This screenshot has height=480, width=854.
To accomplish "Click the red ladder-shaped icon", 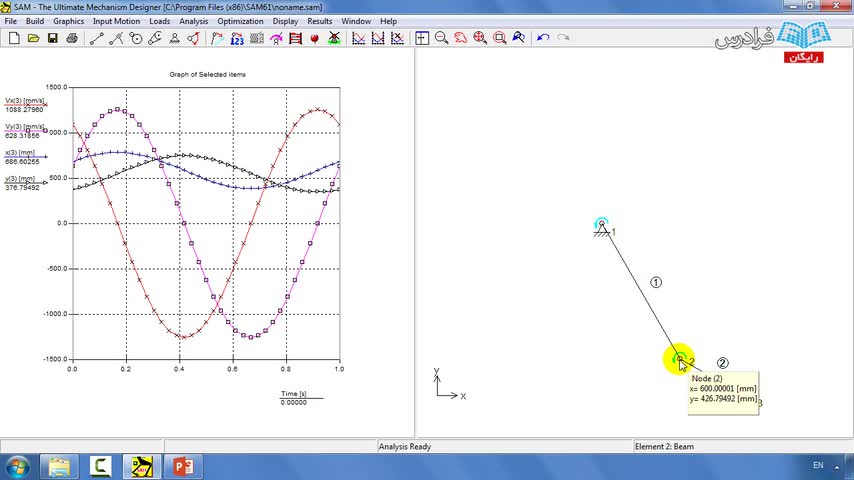I will click(295, 38).
